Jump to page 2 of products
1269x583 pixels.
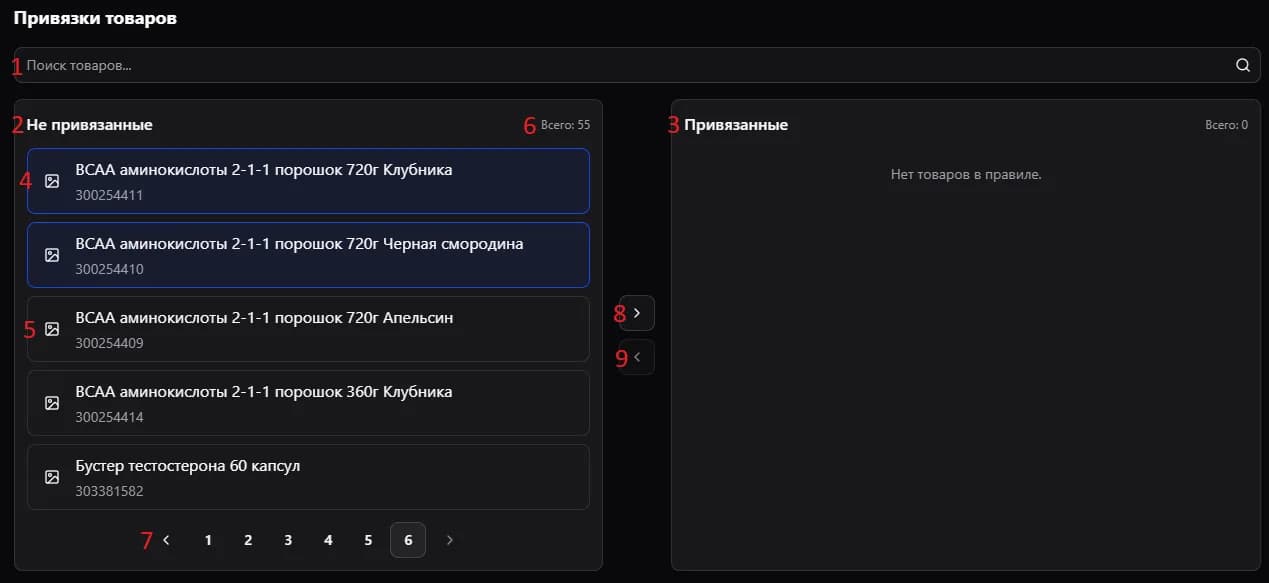(x=248, y=540)
